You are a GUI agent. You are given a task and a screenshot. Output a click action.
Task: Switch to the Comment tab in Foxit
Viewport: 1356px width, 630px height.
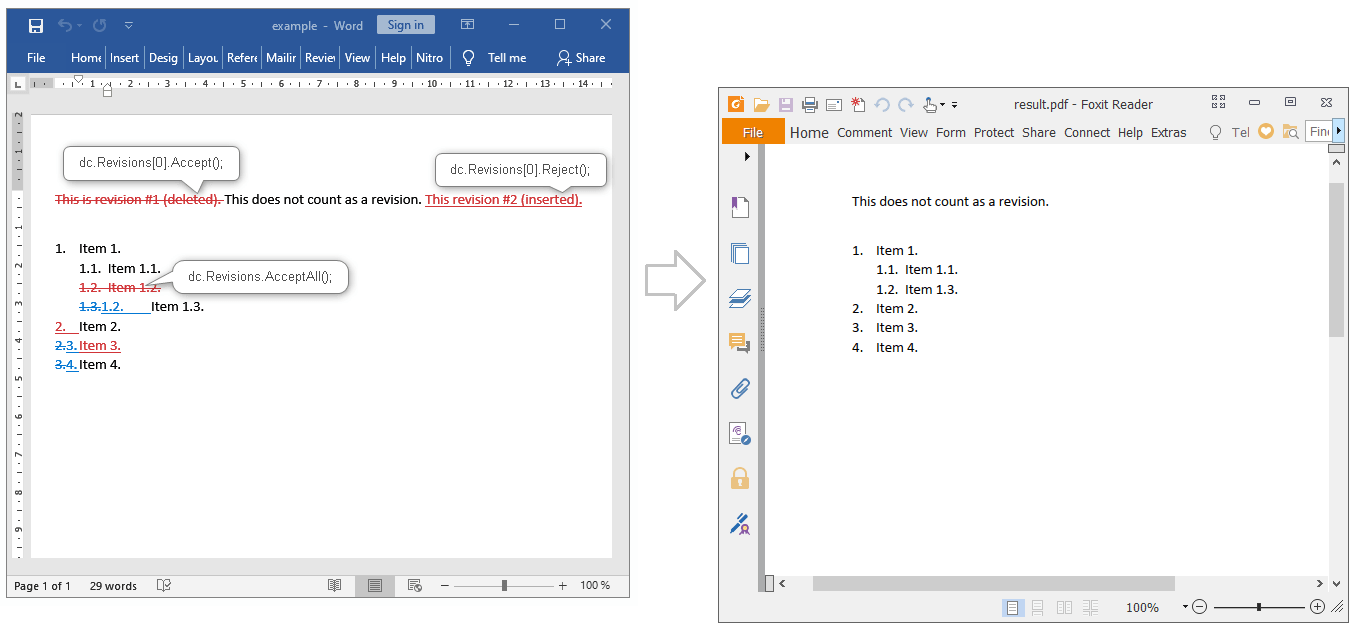(x=864, y=132)
